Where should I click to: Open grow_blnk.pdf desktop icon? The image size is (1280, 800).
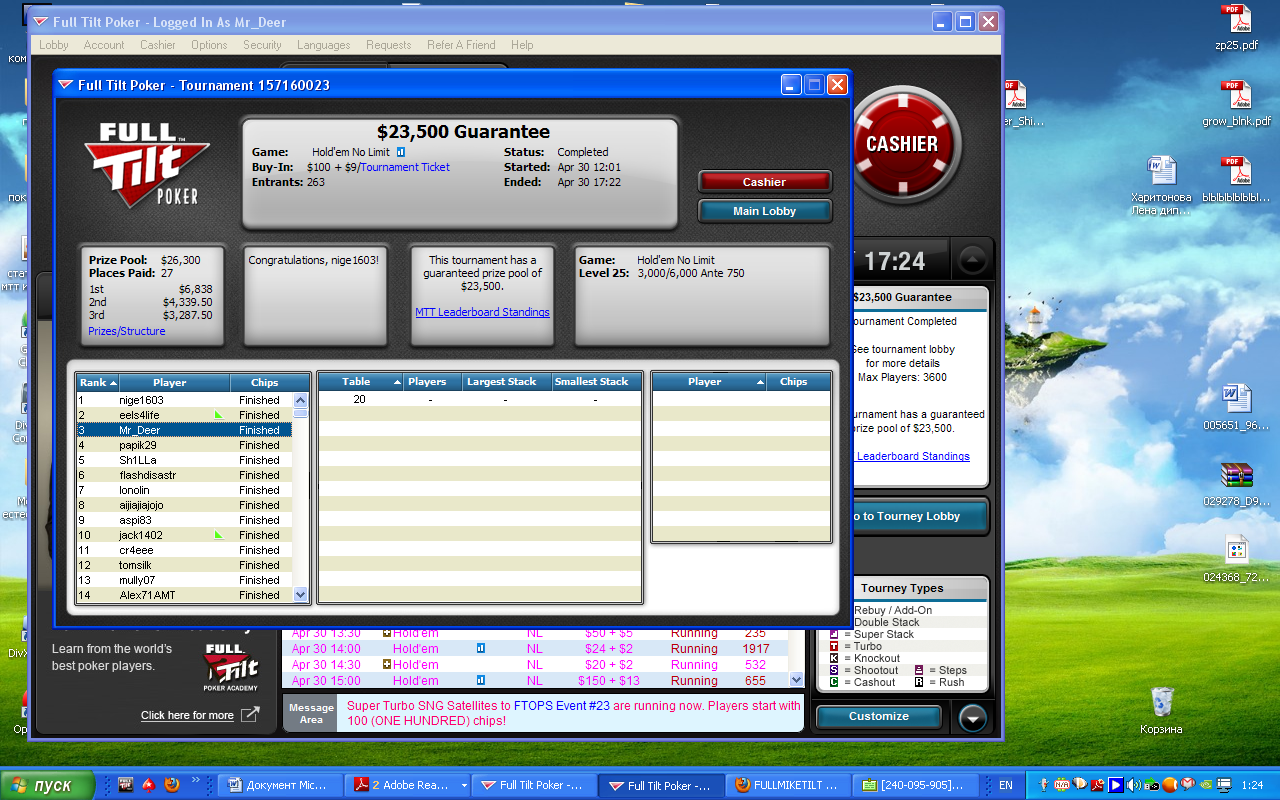[x=1237, y=103]
